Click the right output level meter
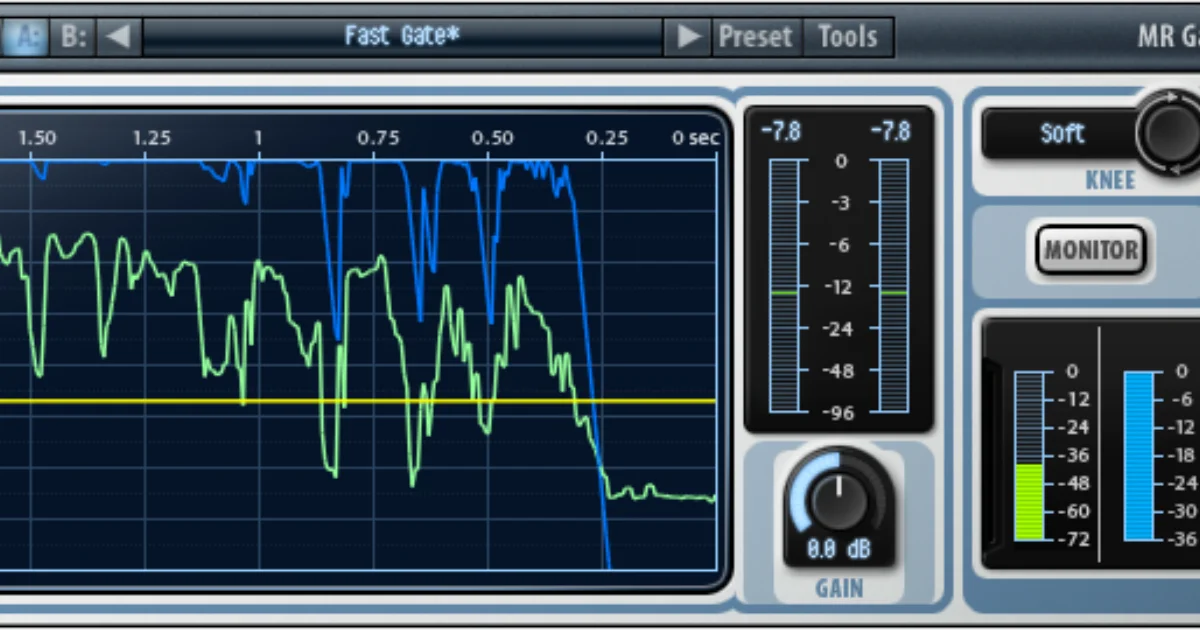Viewport: 1200px width, 630px height. tap(894, 285)
